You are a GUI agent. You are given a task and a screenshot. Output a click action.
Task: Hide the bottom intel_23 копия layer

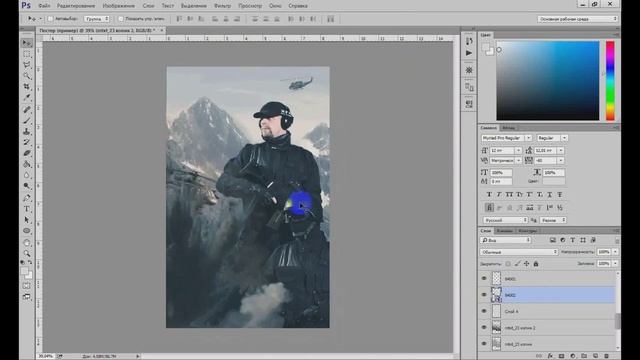[x=484, y=344]
